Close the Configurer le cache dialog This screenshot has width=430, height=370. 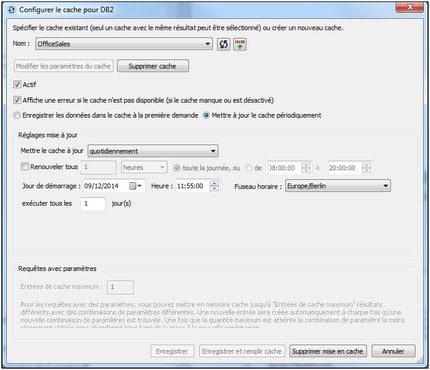[410, 7]
